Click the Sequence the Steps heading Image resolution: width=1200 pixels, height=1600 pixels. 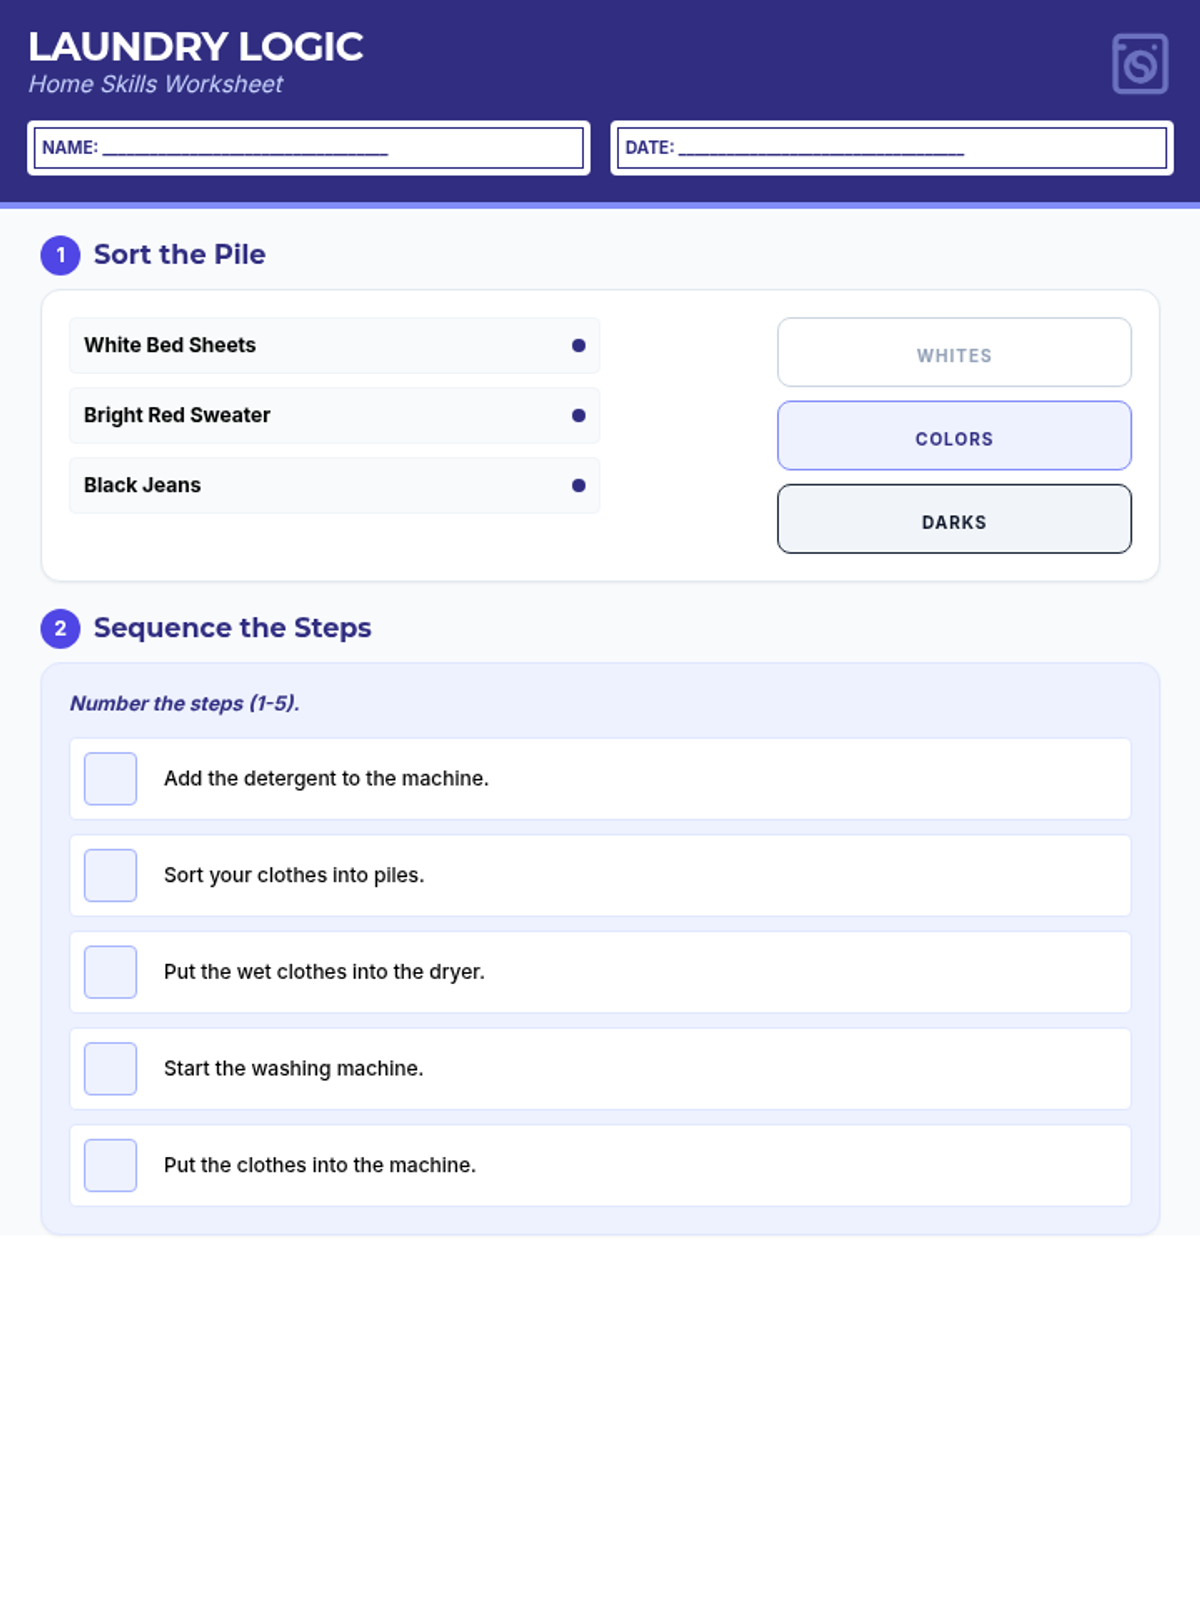tap(232, 628)
